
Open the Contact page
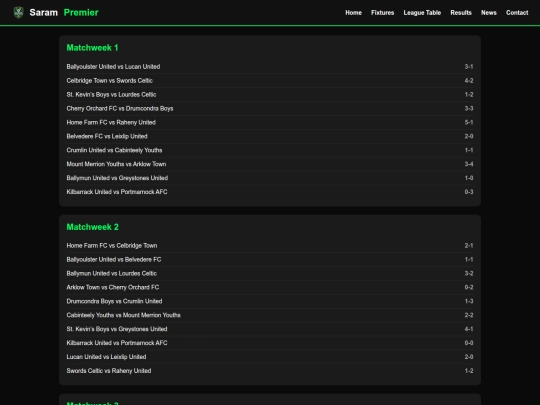(x=517, y=13)
